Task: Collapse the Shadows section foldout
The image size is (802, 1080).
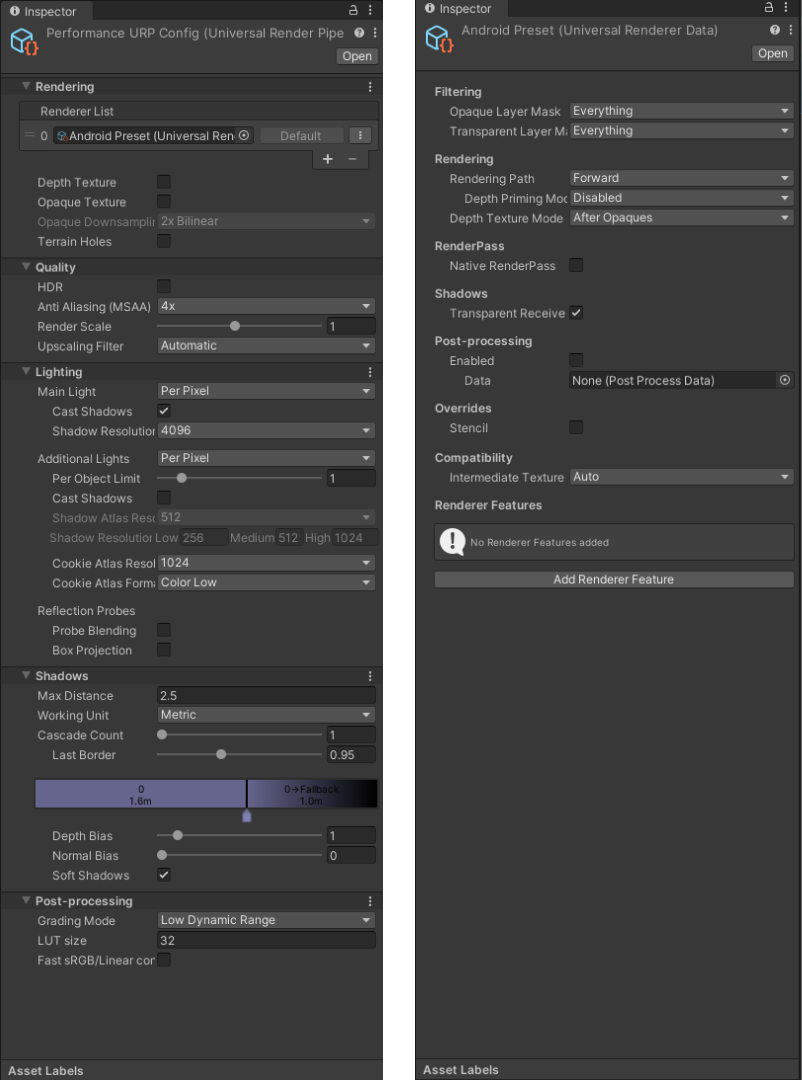Action: 26,675
